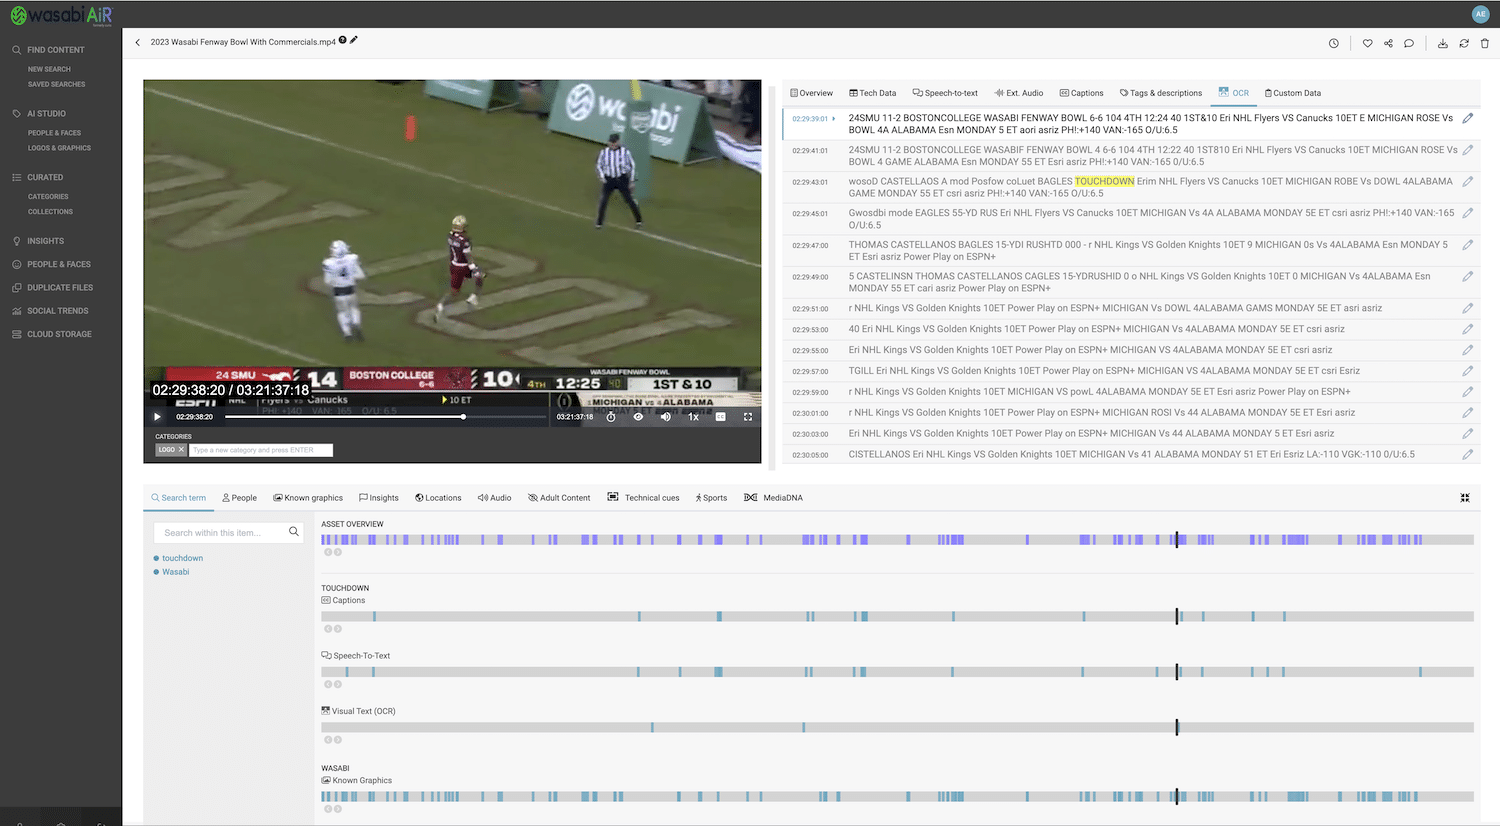
Task: Click the timer icon in the player controls
Action: point(611,417)
